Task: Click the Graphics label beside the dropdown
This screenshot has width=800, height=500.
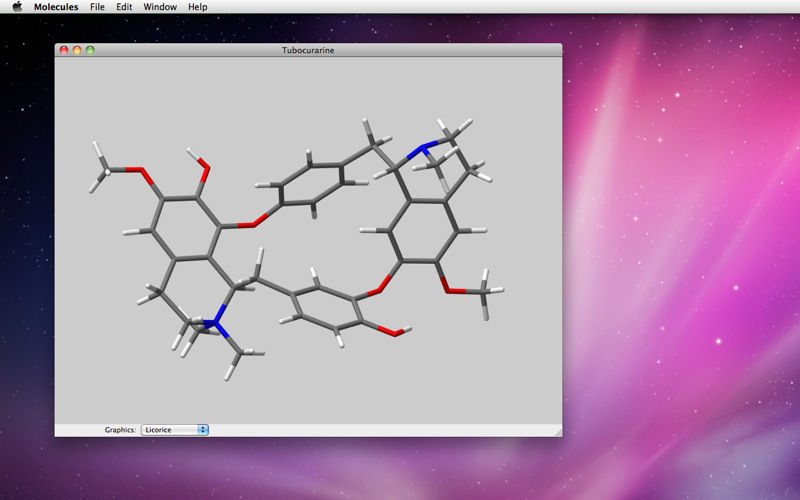Action: tap(120, 430)
